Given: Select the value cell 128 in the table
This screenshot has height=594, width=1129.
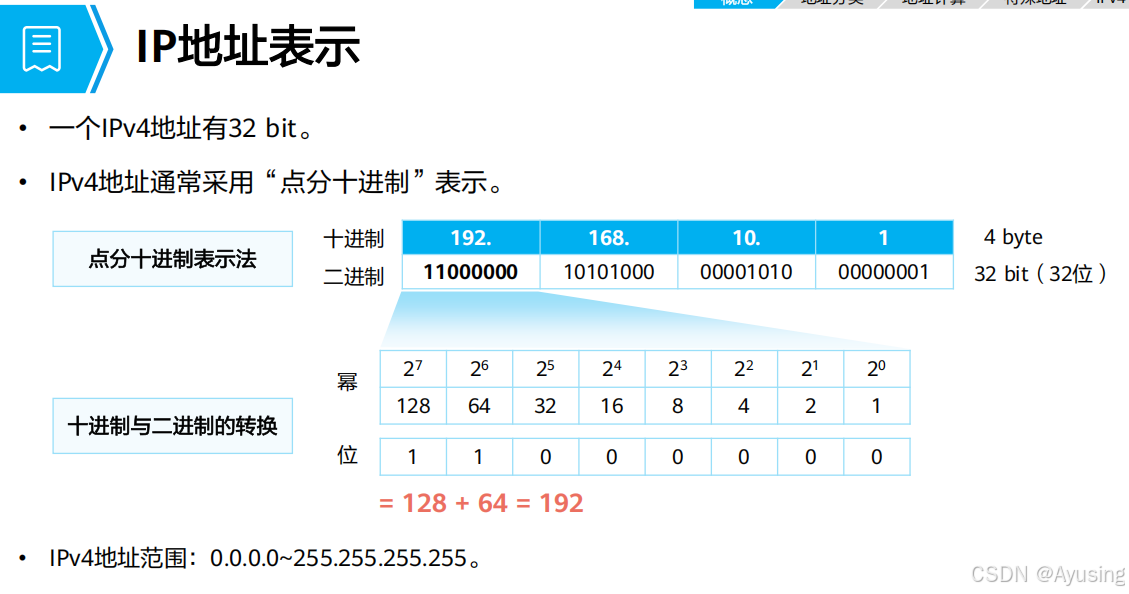Looking at the screenshot, I should pos(413,406).
